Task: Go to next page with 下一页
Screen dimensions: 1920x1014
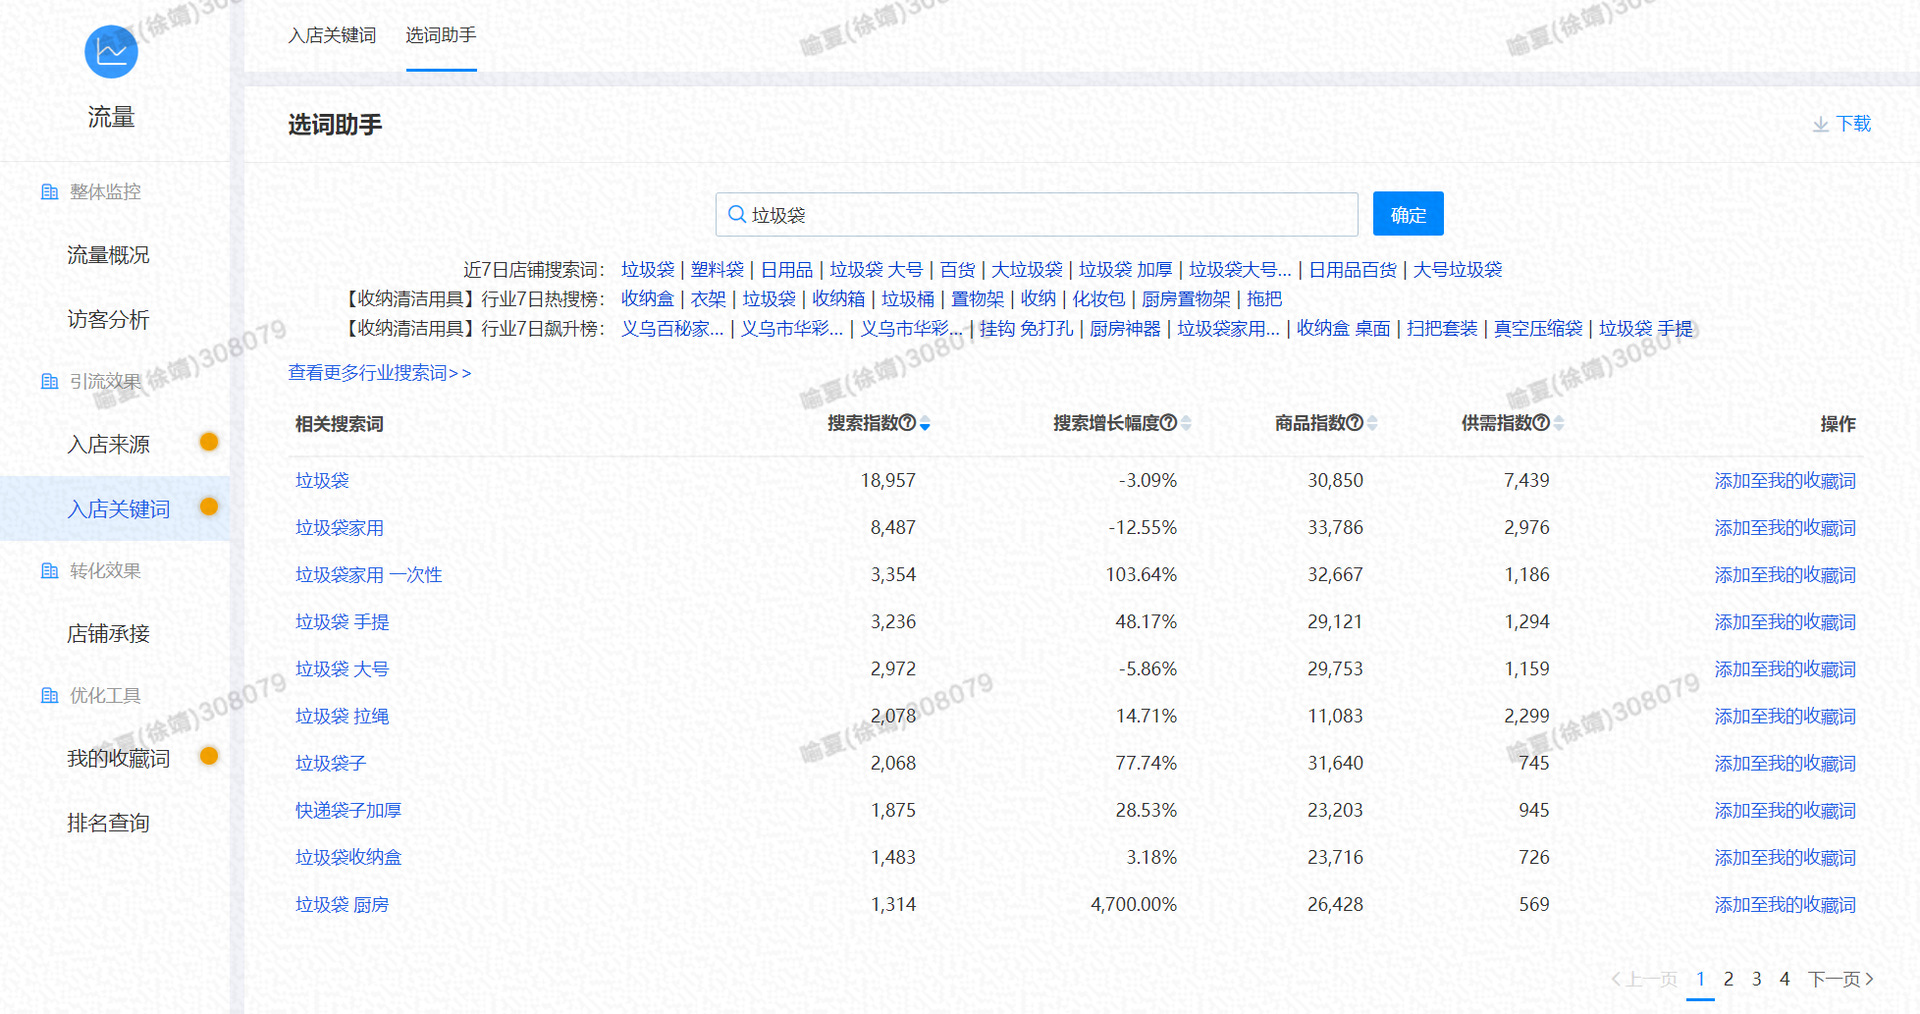Action: point(1840,979)
